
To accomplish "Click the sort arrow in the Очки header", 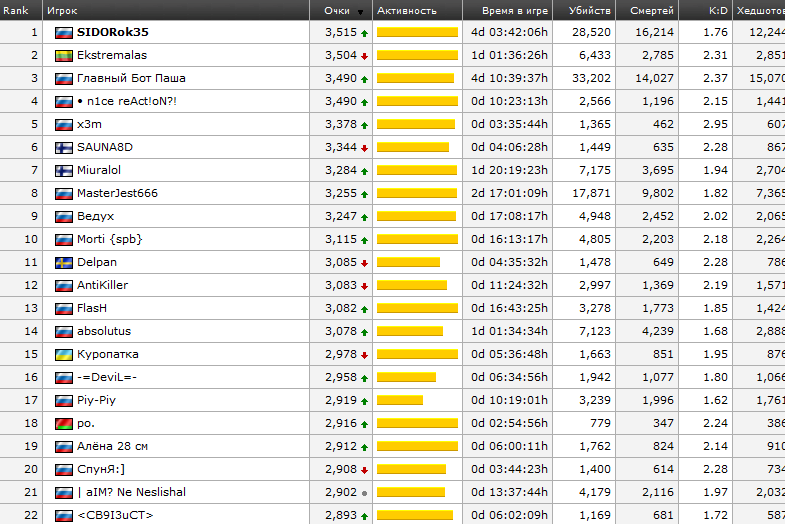I will point(360,11).
